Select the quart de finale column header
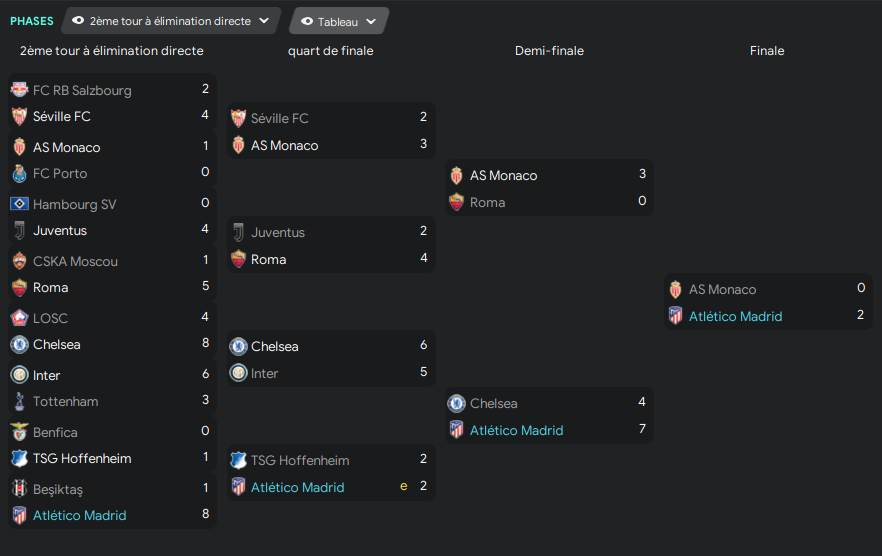Image resolution: width=882 pixels, height=556 pixels. (x=330, y=51)
